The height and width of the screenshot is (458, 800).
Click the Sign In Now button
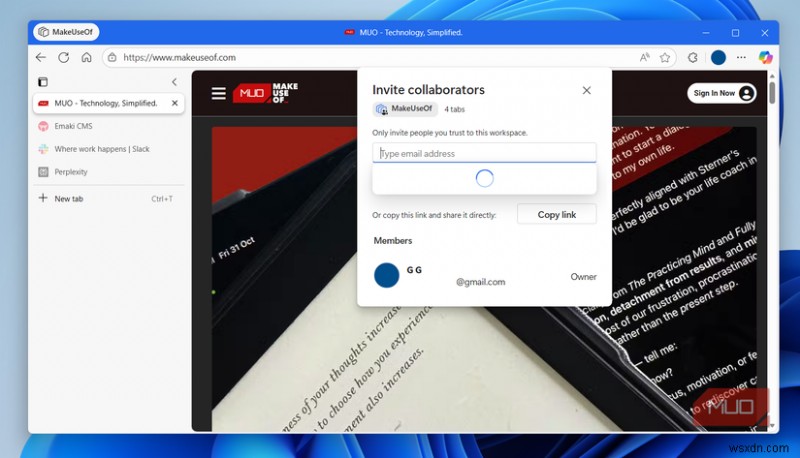pos(721,93)
